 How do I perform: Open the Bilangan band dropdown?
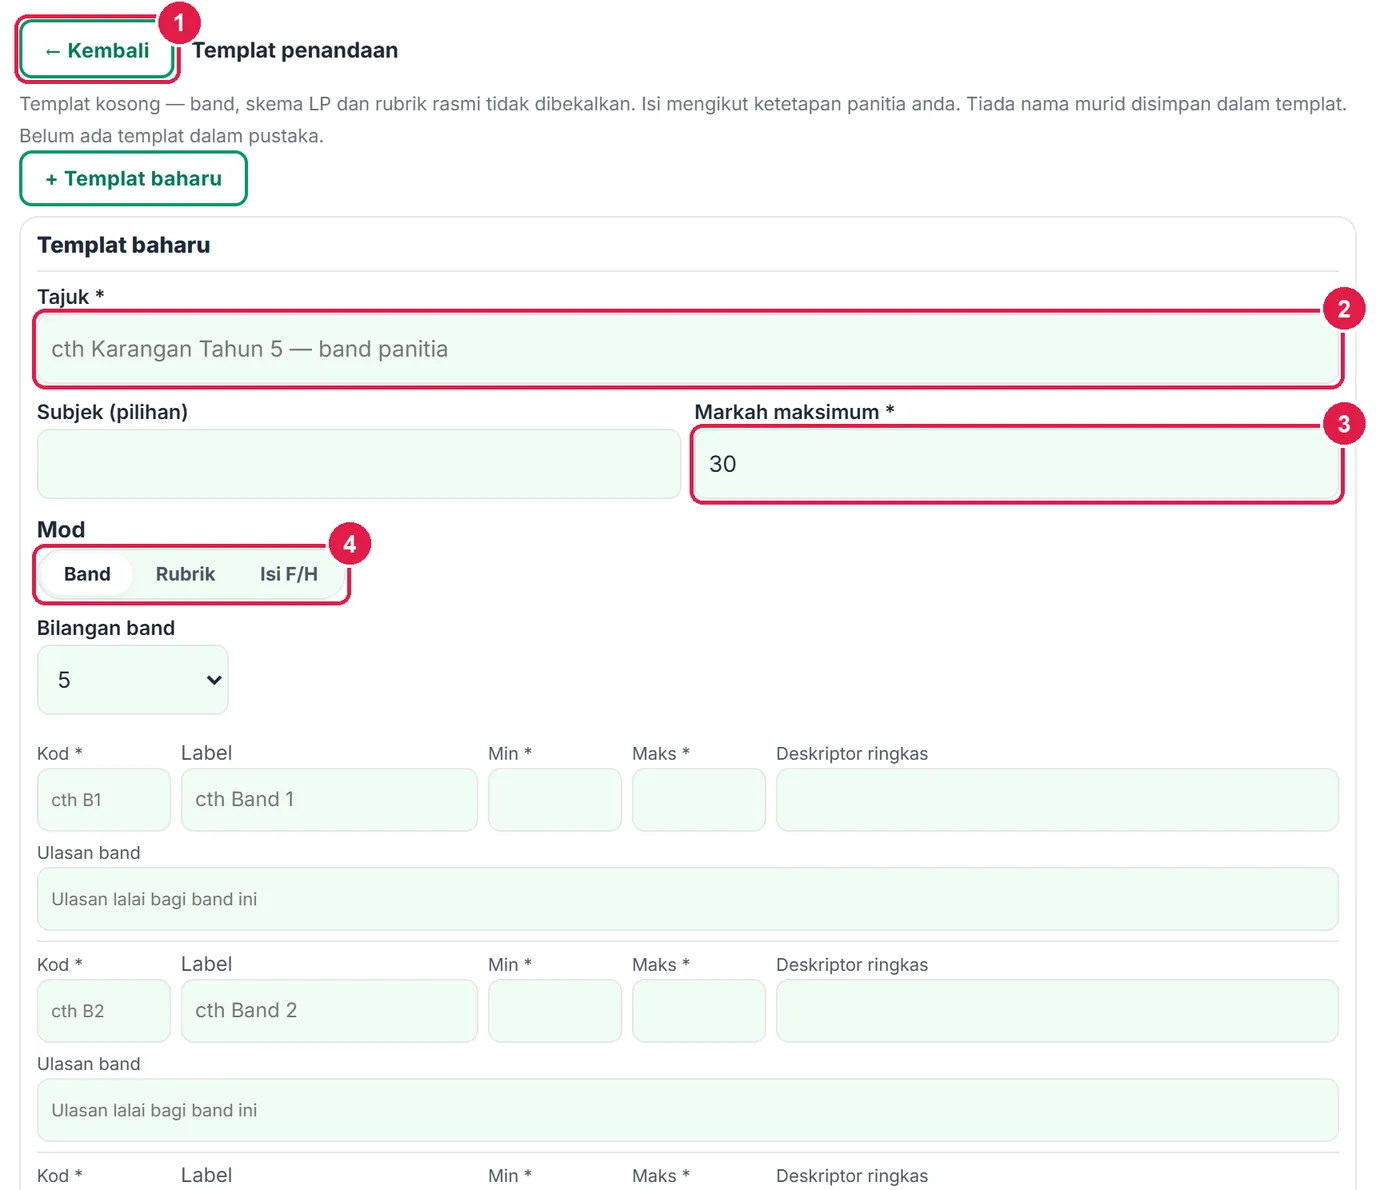pos(133,680)
